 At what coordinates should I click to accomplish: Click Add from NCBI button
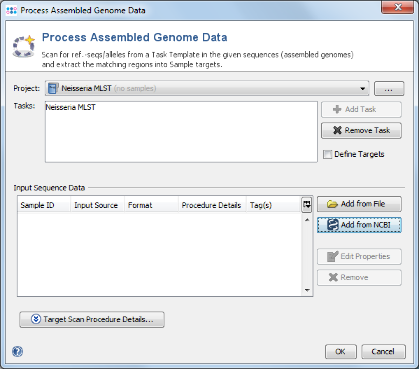359,225
